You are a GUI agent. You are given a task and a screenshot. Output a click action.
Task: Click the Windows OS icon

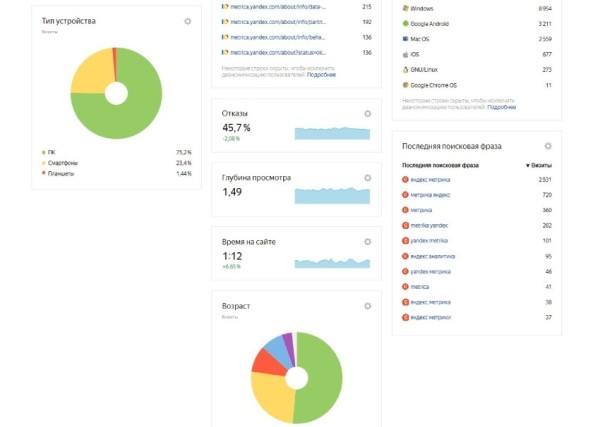[x=405, y=7]
